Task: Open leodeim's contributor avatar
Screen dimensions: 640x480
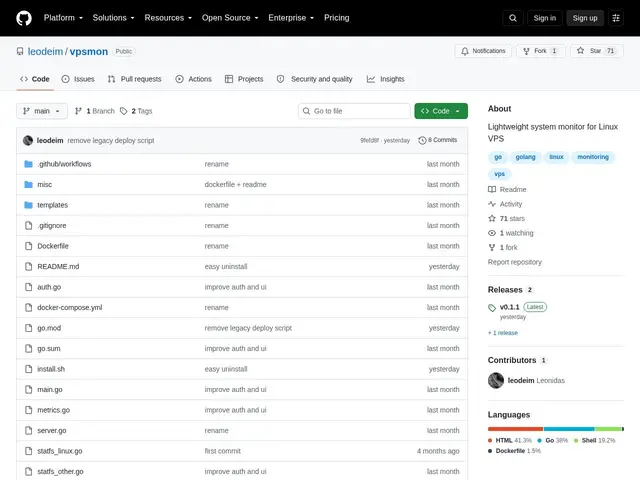Action: 496,380
